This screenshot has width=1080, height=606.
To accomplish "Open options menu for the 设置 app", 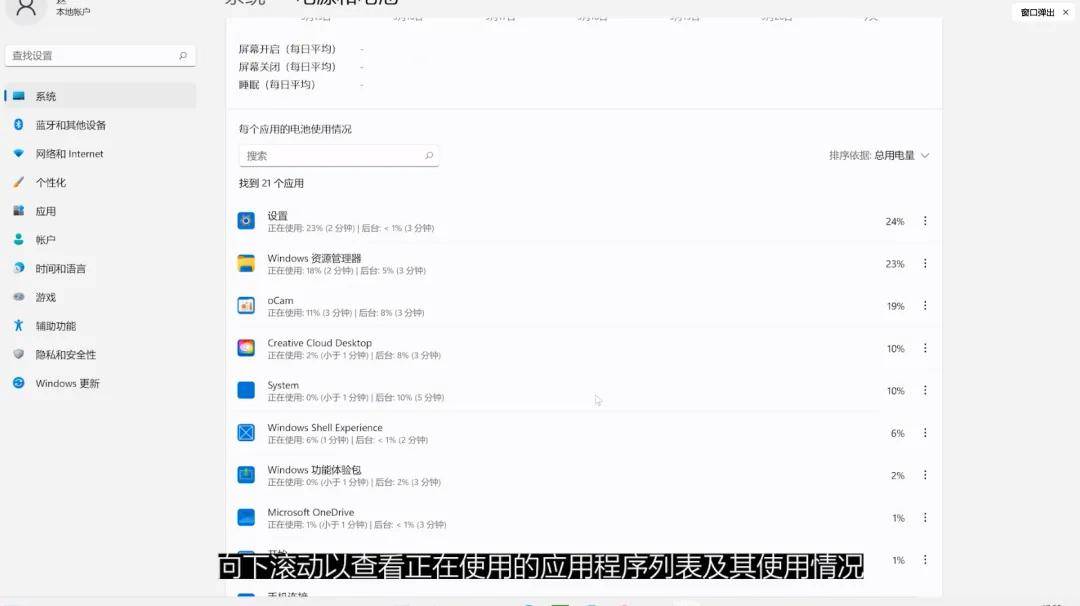I will click(924, 221).
